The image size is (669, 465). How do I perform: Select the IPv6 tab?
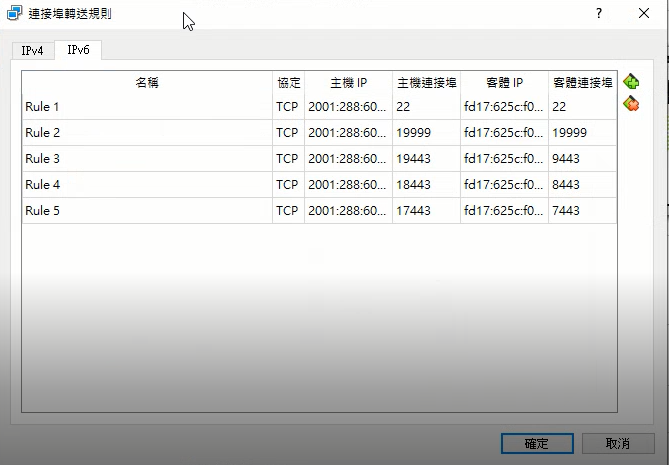point(78,50)
